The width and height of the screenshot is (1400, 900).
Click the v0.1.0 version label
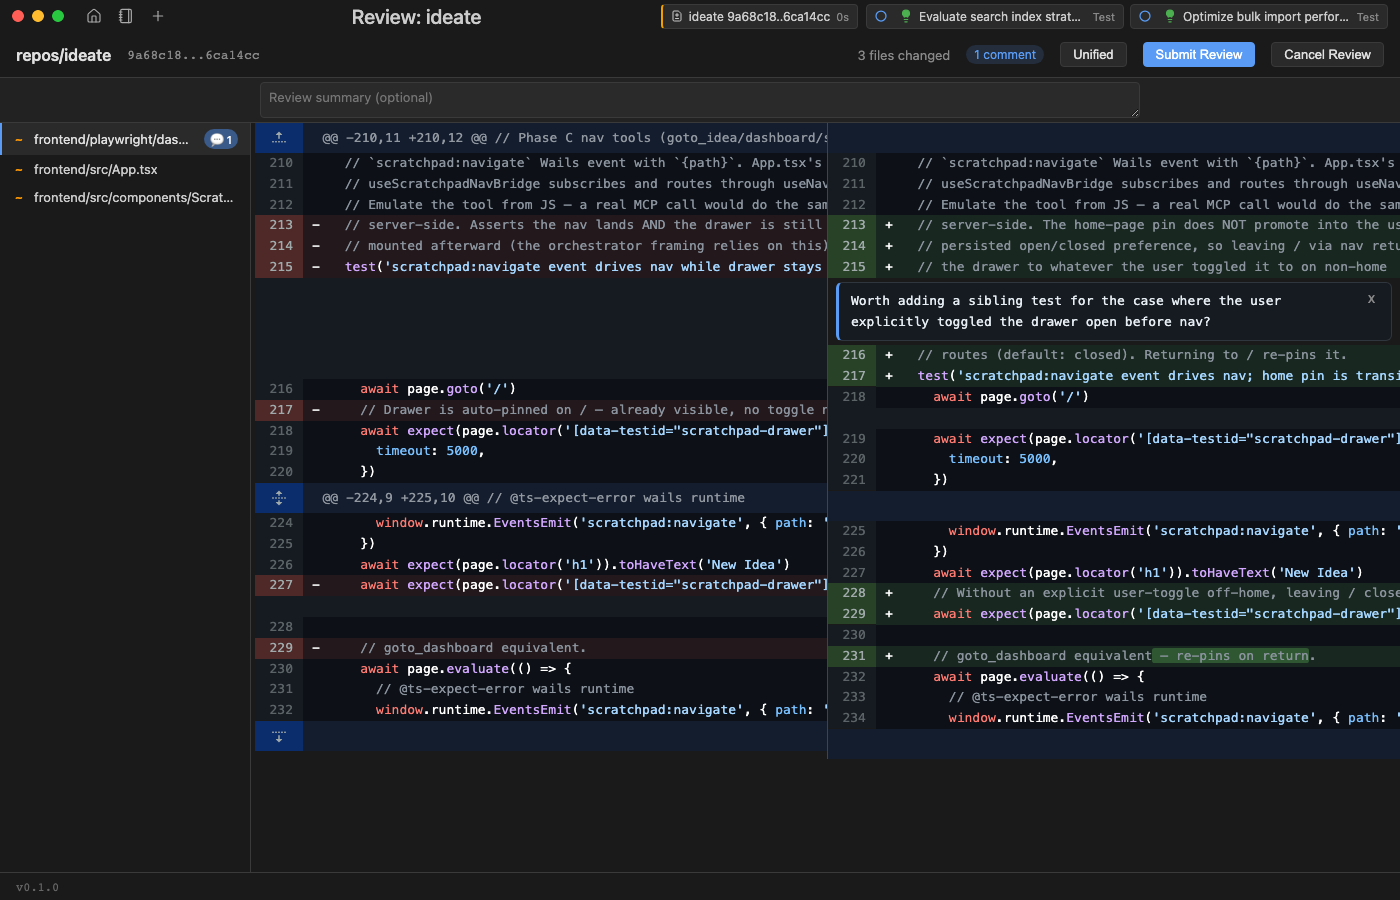coord(37,887)
